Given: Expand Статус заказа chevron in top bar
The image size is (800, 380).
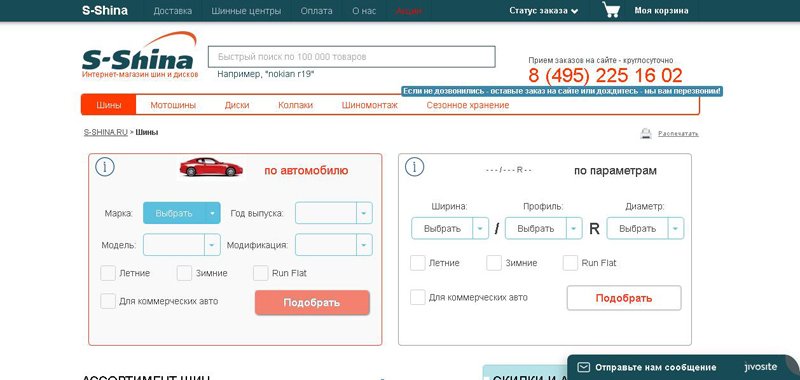Looking at the screenshot, I should coord(575,11).
